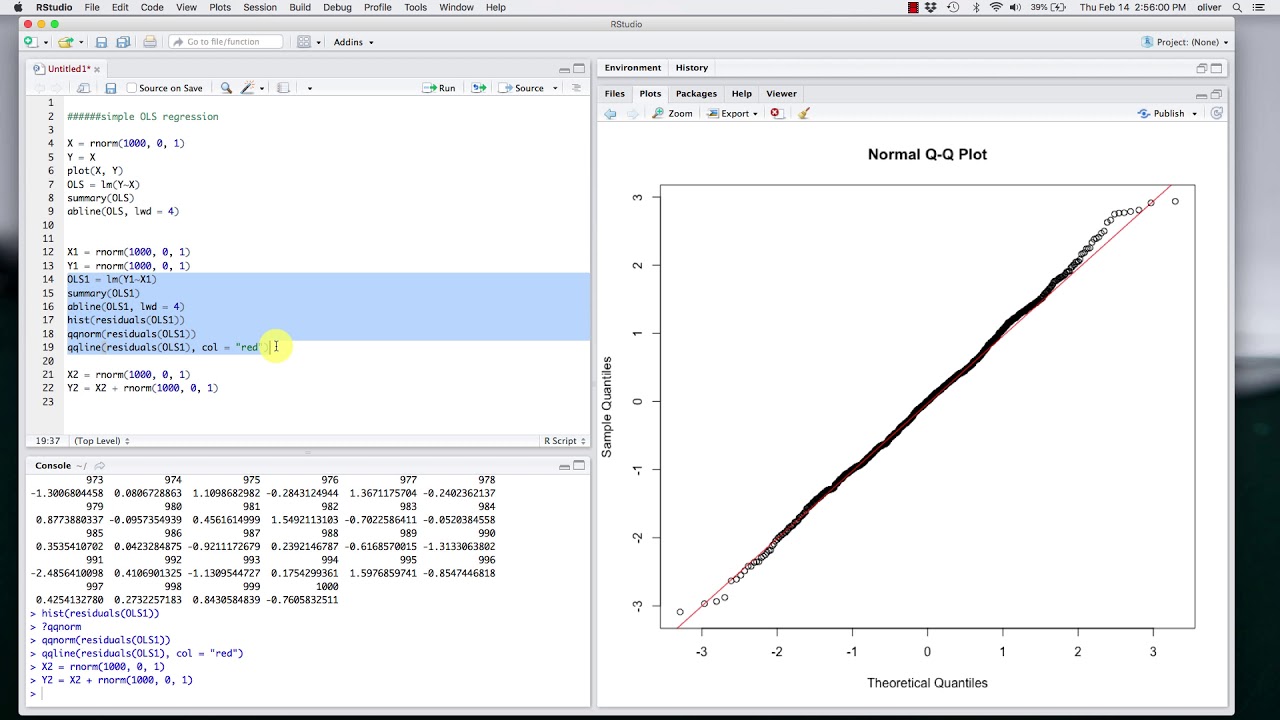Open the Plots menu in menu bar
This screenshot has width=1280, height=720.
pos(220,7)
